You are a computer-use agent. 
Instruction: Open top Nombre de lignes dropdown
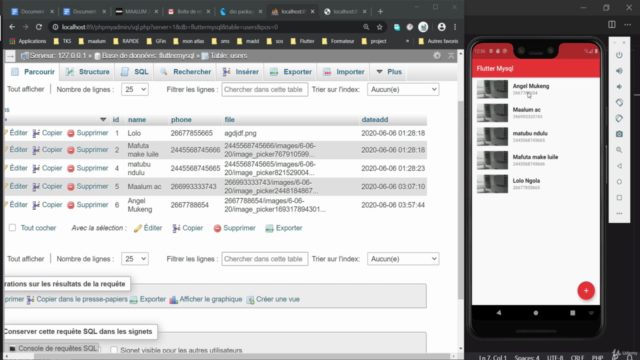(x=135, y=89)
